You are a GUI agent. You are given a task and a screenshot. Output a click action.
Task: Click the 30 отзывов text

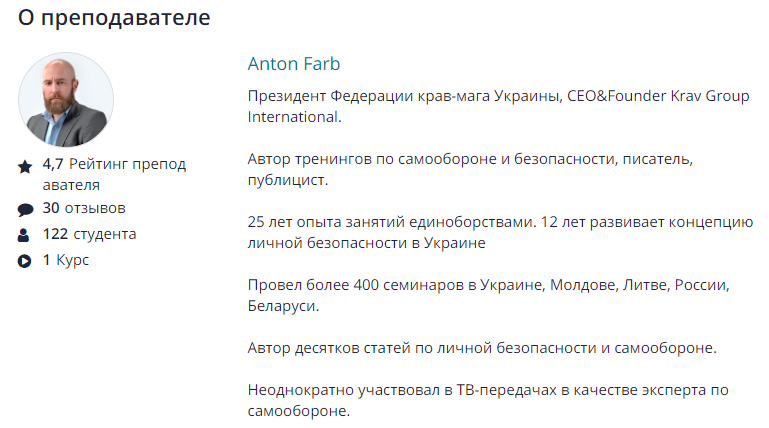point(84,209)
